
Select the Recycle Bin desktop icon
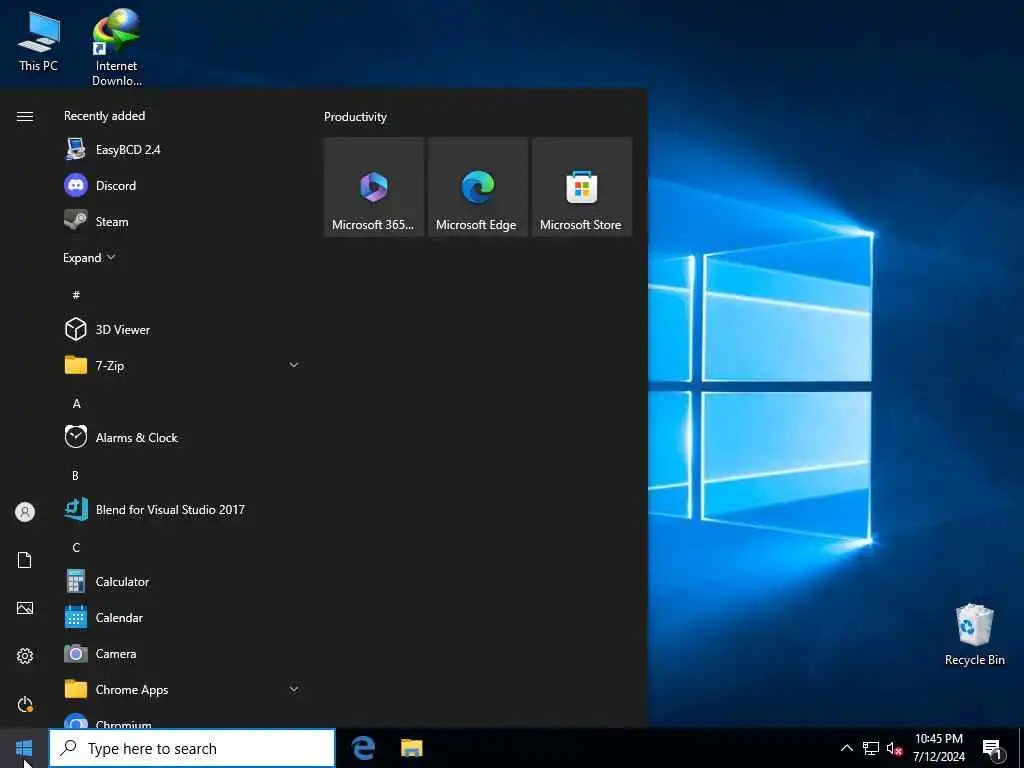(974, 635)
